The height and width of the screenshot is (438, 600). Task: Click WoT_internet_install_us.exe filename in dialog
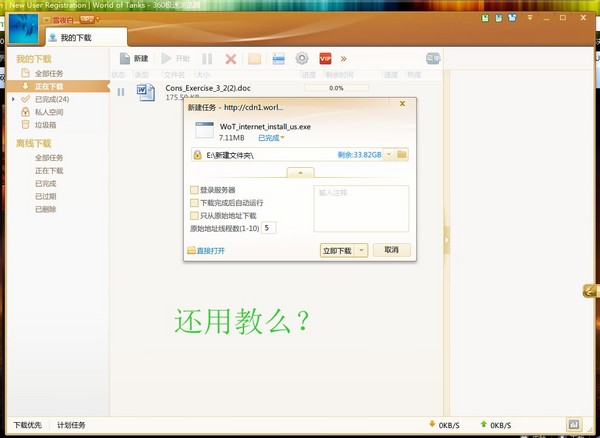(265, 127)
